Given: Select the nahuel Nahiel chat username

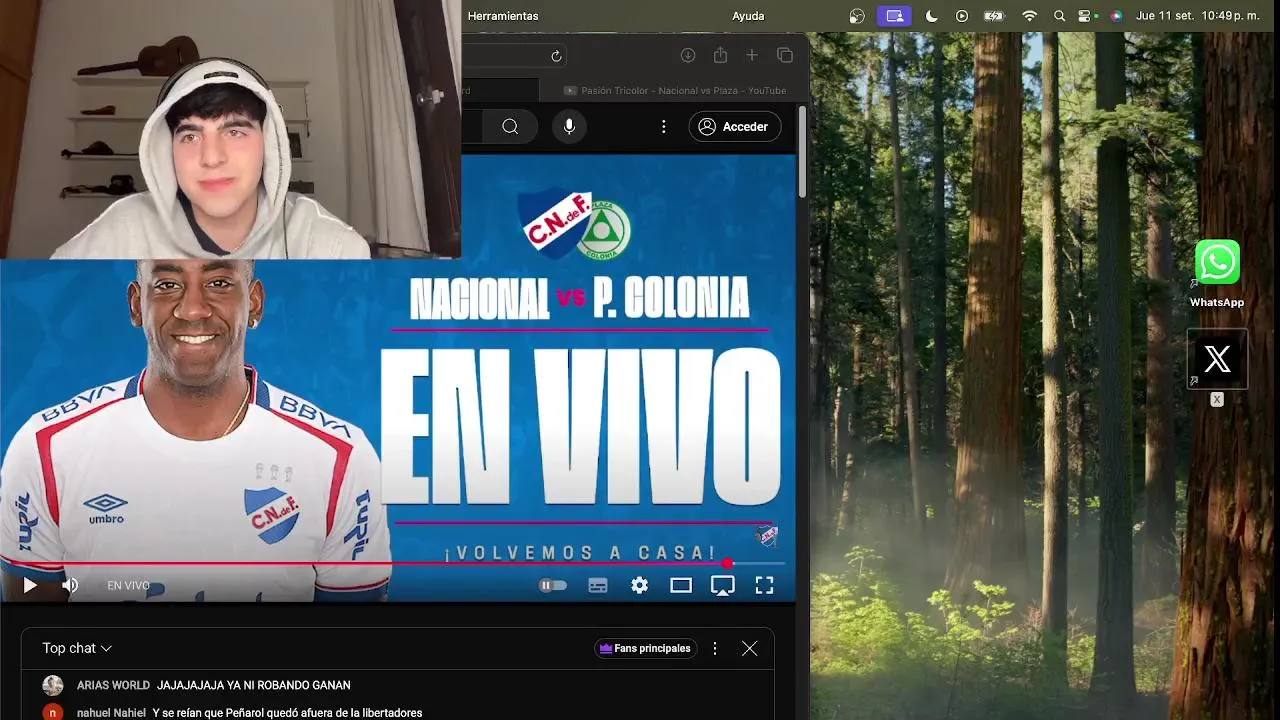Looking at the screenshot, I should click(111, 713).
